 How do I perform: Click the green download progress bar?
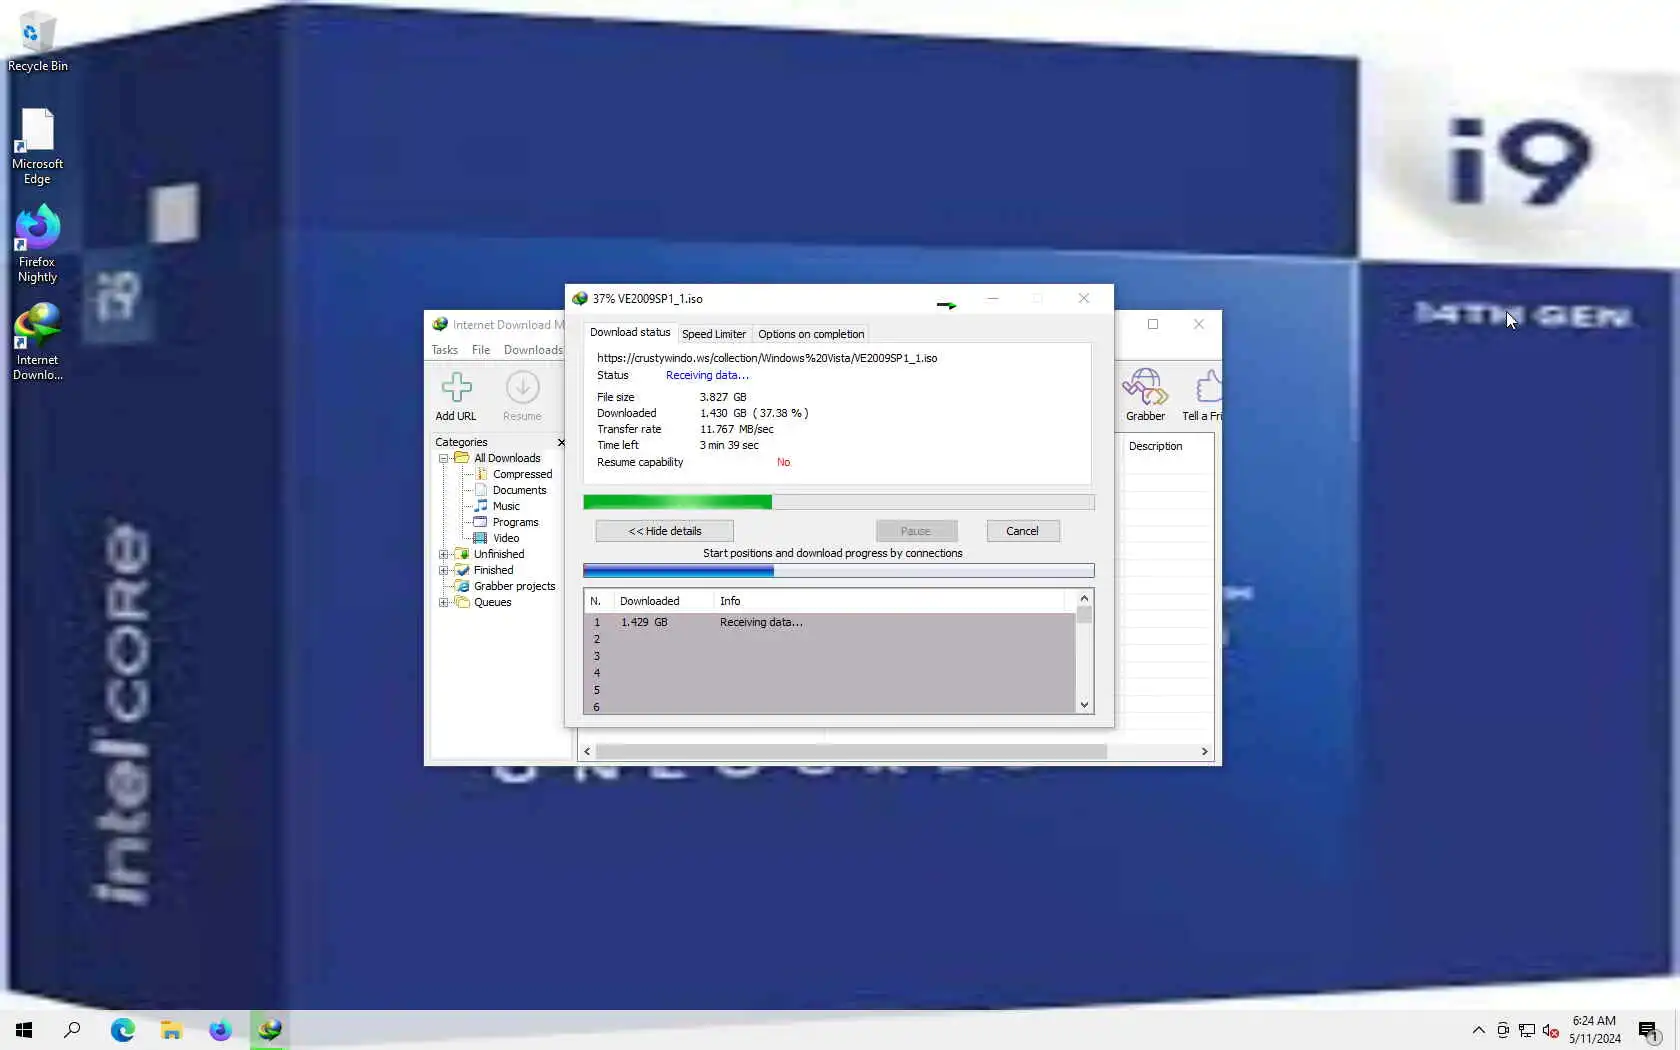(838, 502)
